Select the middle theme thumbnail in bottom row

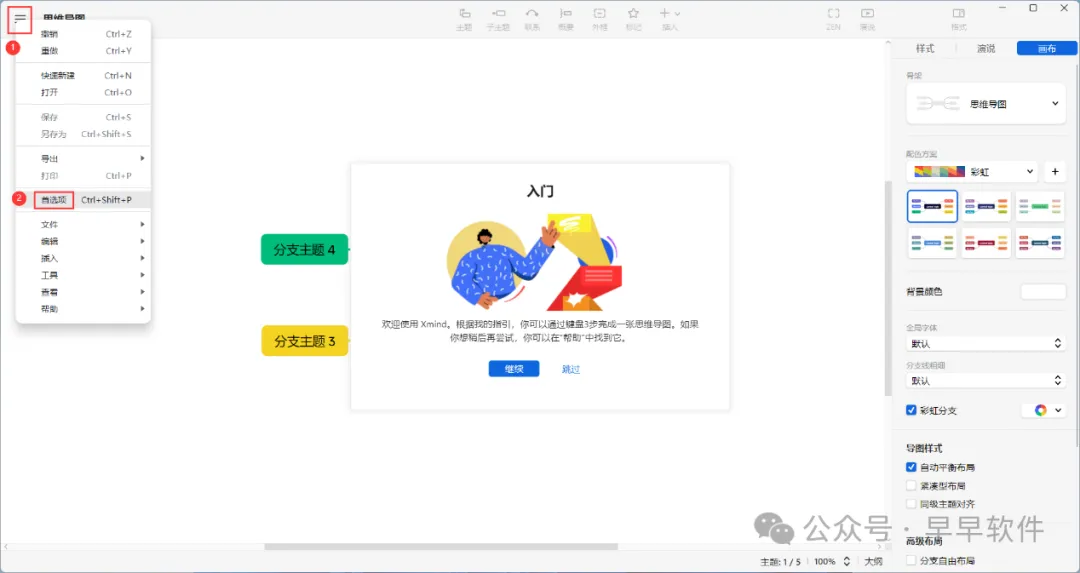coord(986,243)
